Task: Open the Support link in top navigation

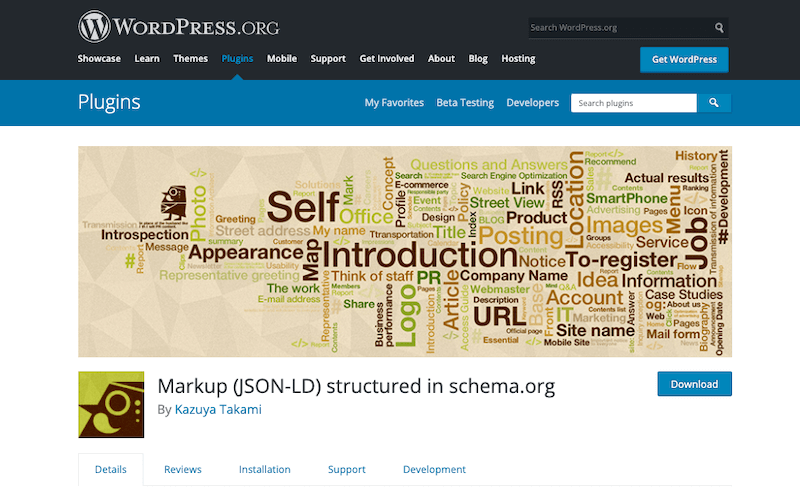Action: (x=328, y=59)
